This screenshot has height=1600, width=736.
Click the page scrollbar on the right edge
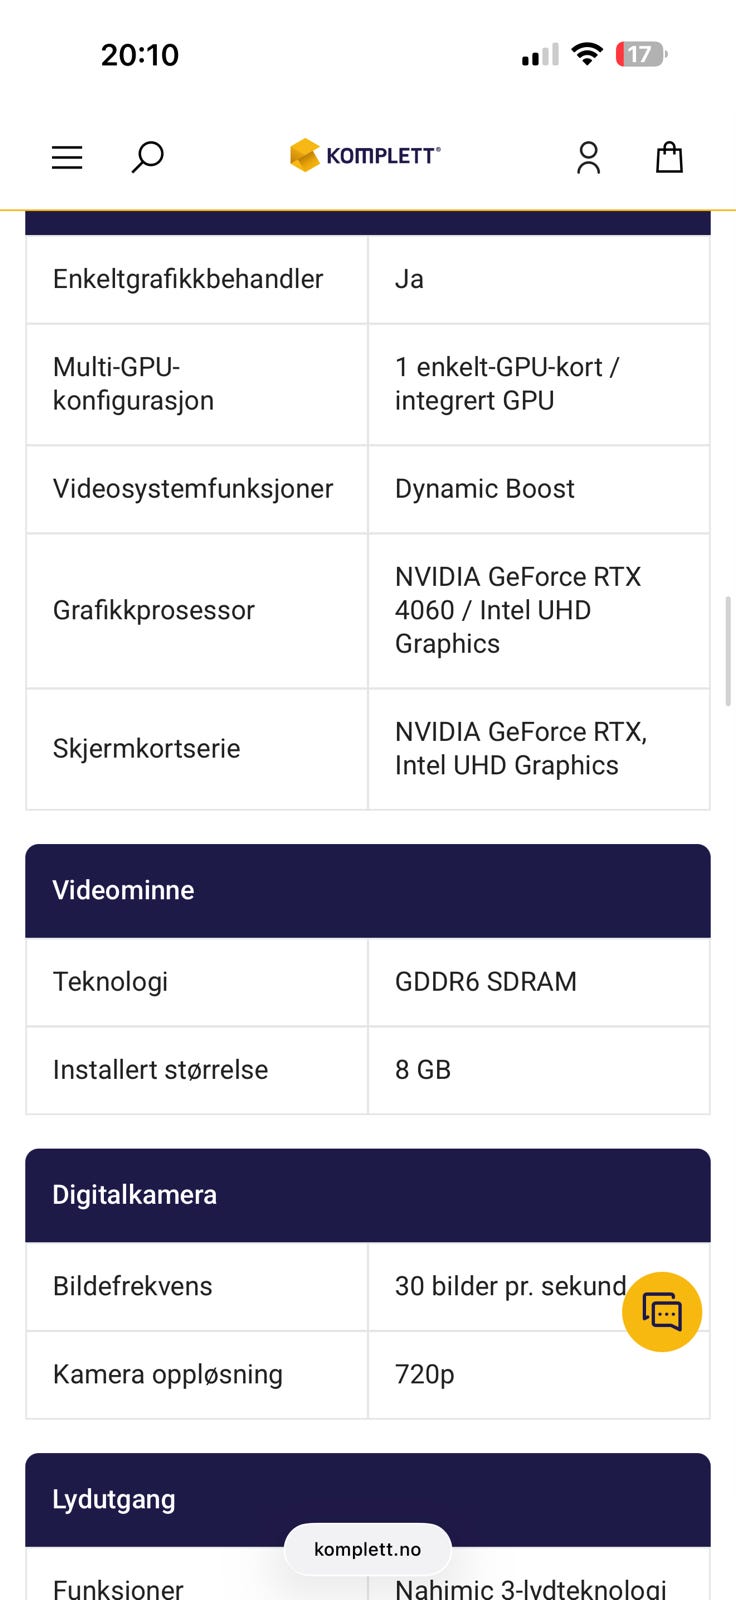[x=730, y=650]
